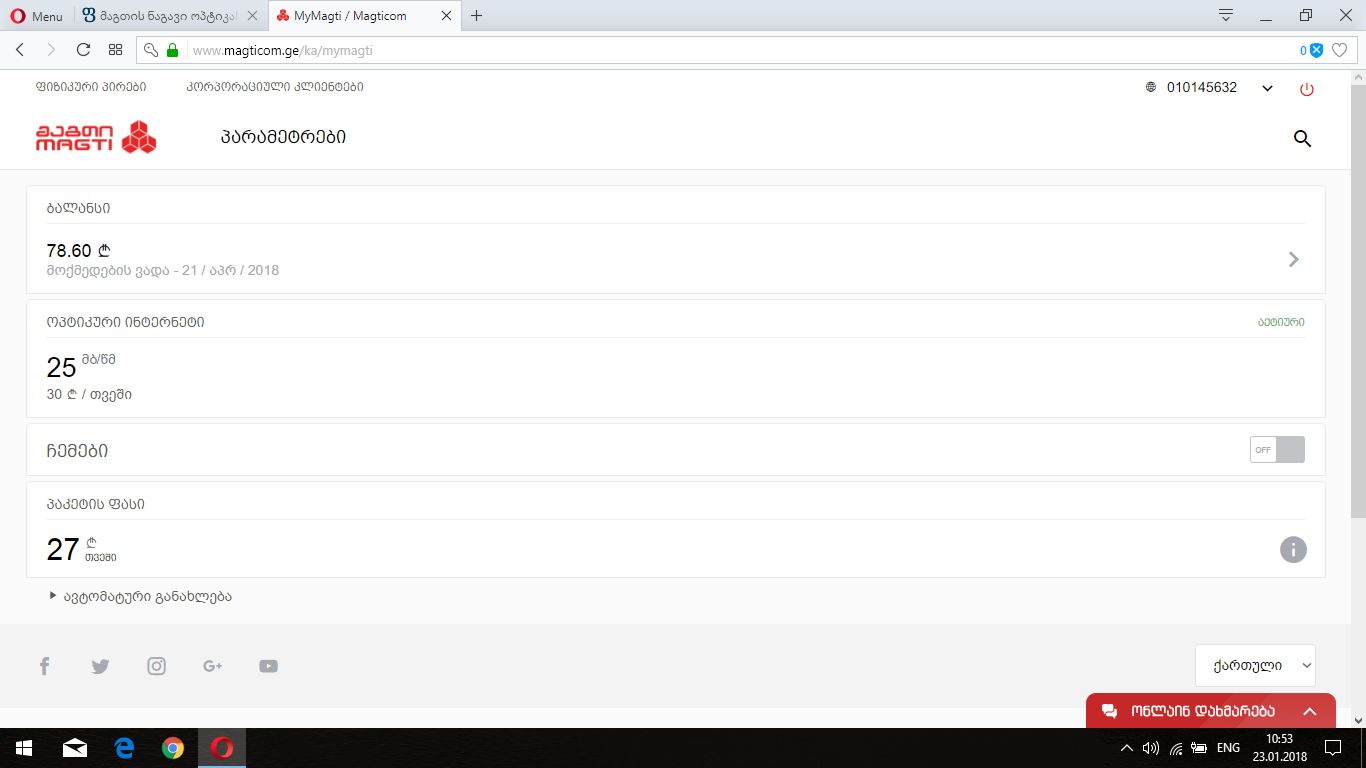Show hidden system tray icons

(1127, 748)
